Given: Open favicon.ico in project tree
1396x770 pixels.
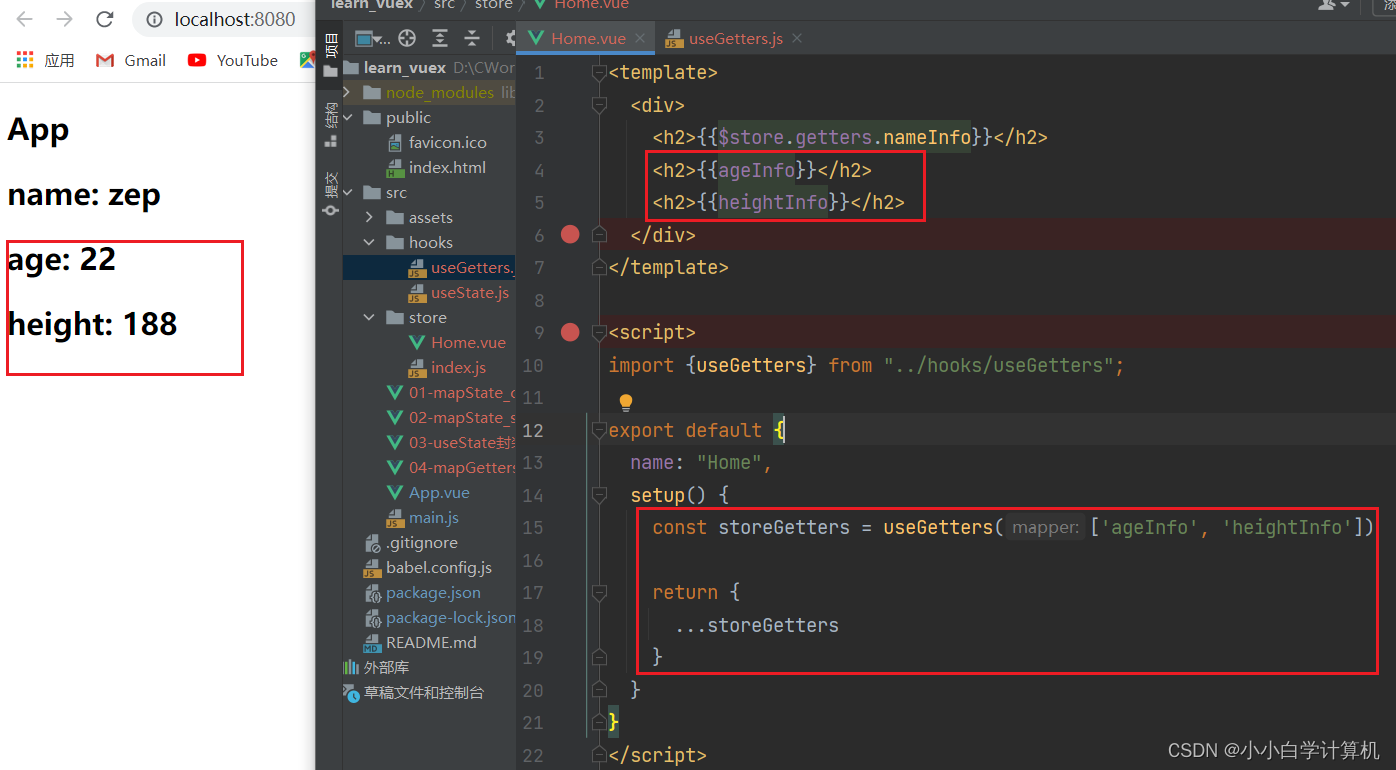Looking at the screenshot, I should pos(447,142).
